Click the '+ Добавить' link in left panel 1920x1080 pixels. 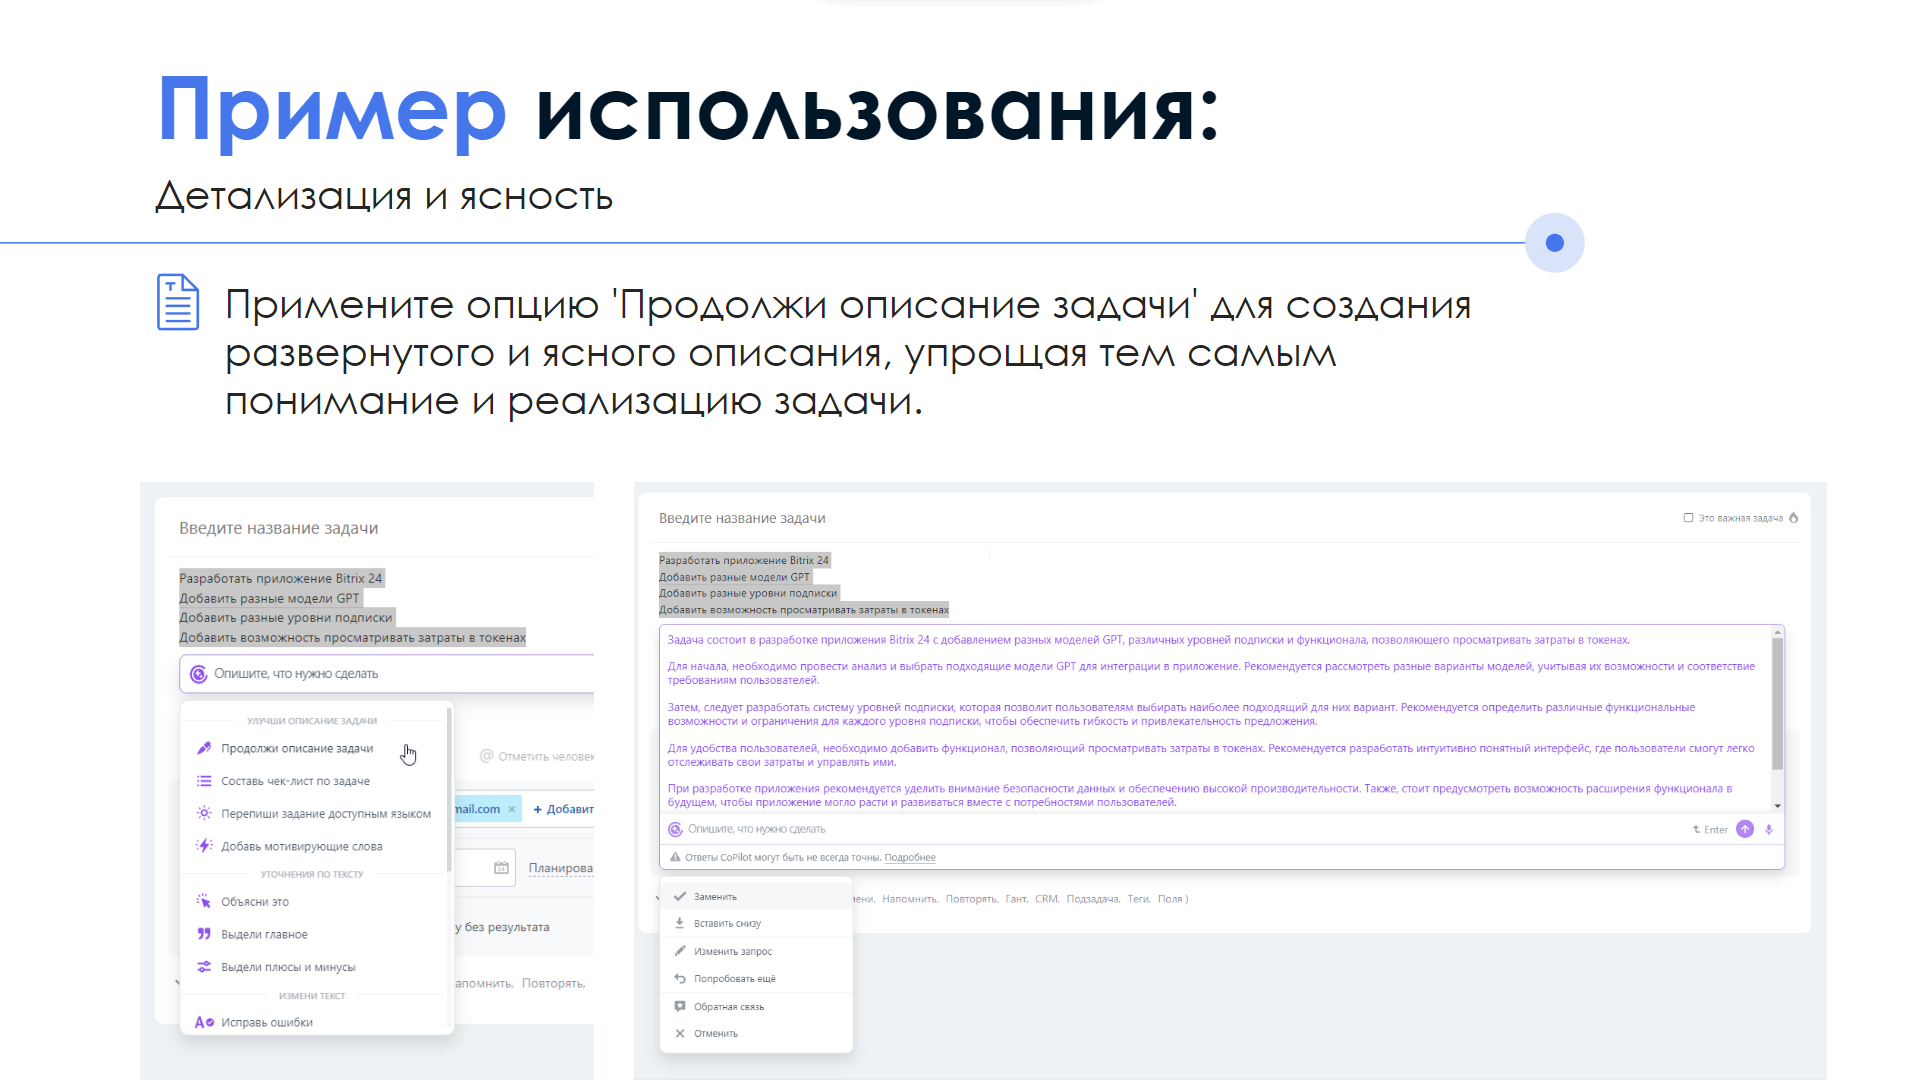click(x=564, y=809)
